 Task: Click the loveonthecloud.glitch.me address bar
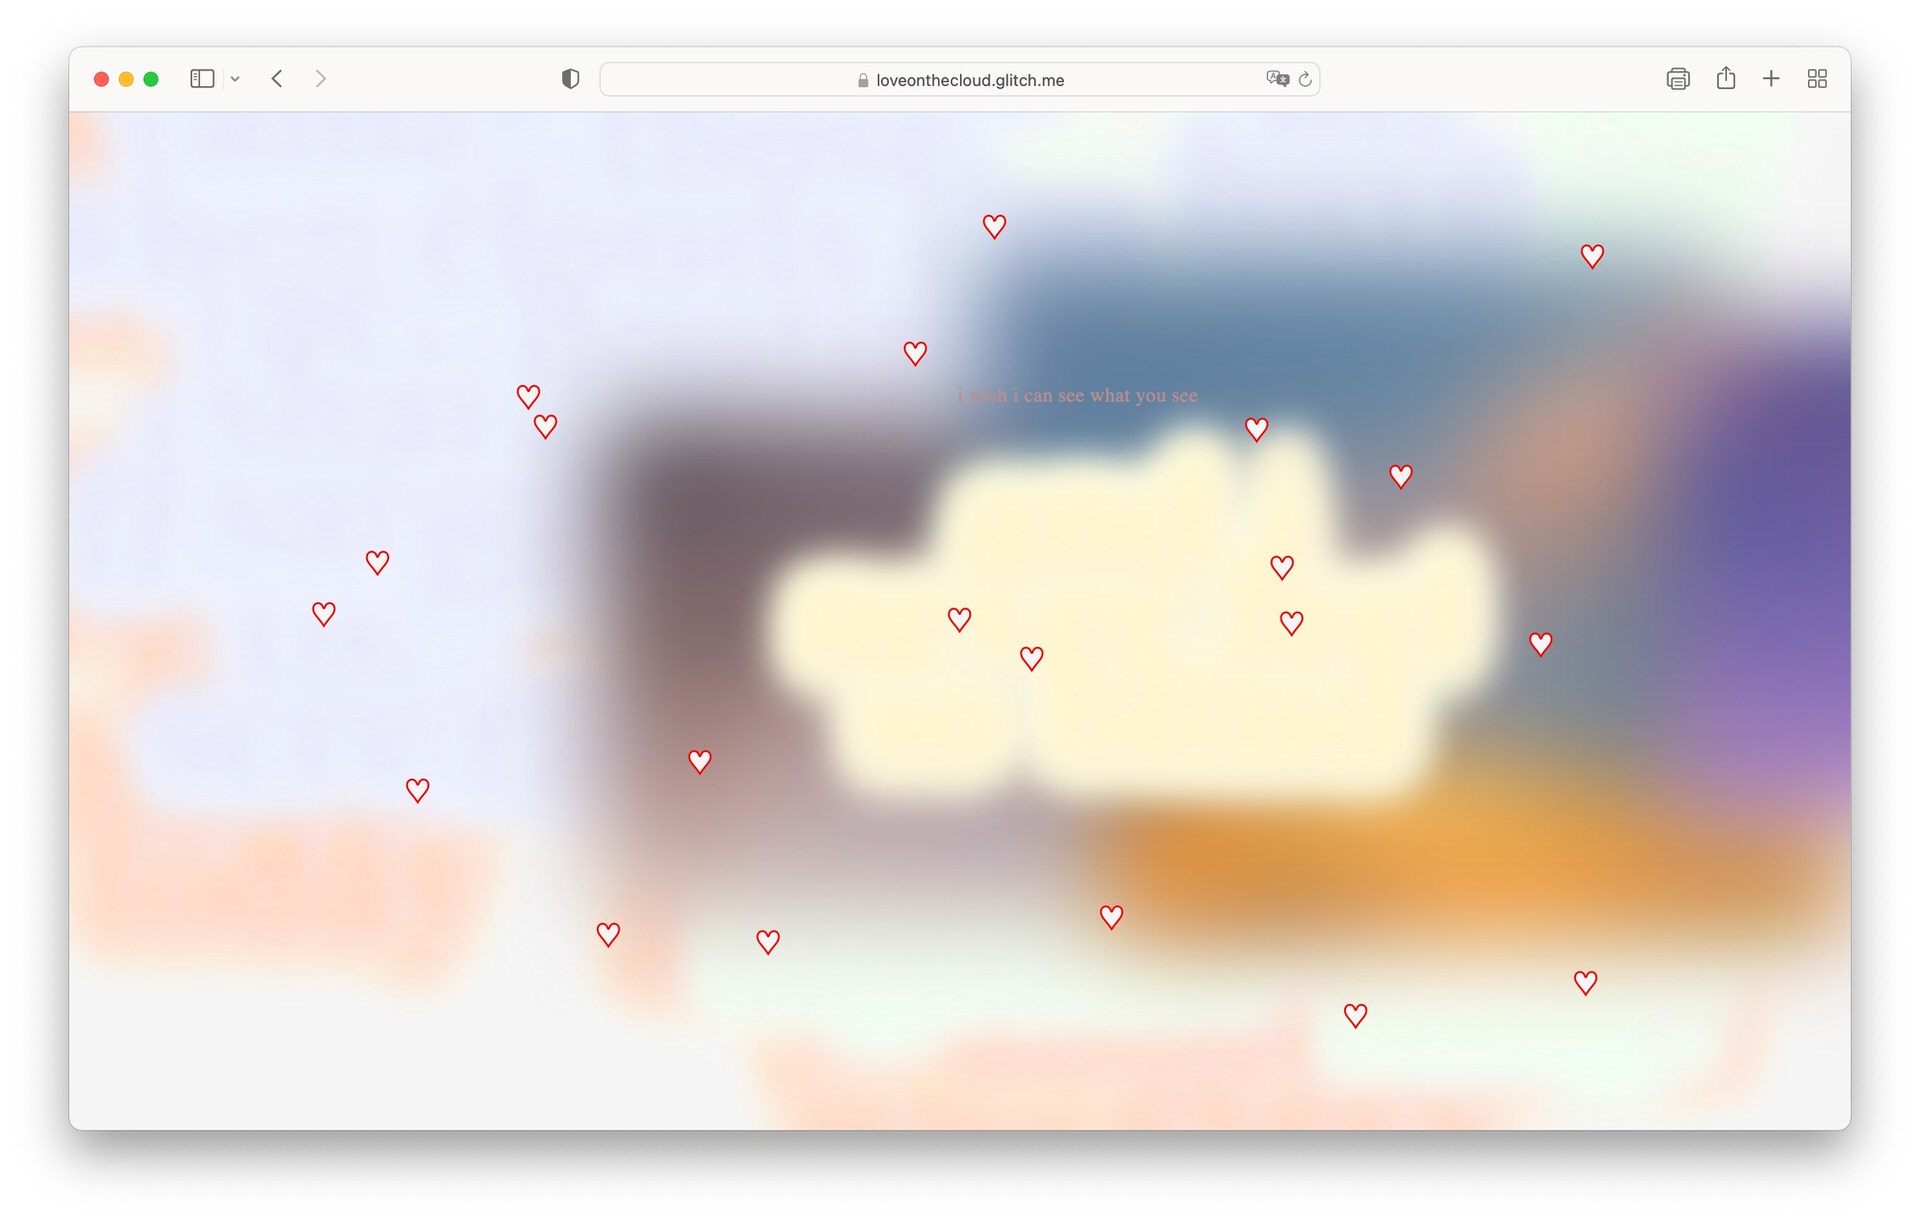[969, 80]
